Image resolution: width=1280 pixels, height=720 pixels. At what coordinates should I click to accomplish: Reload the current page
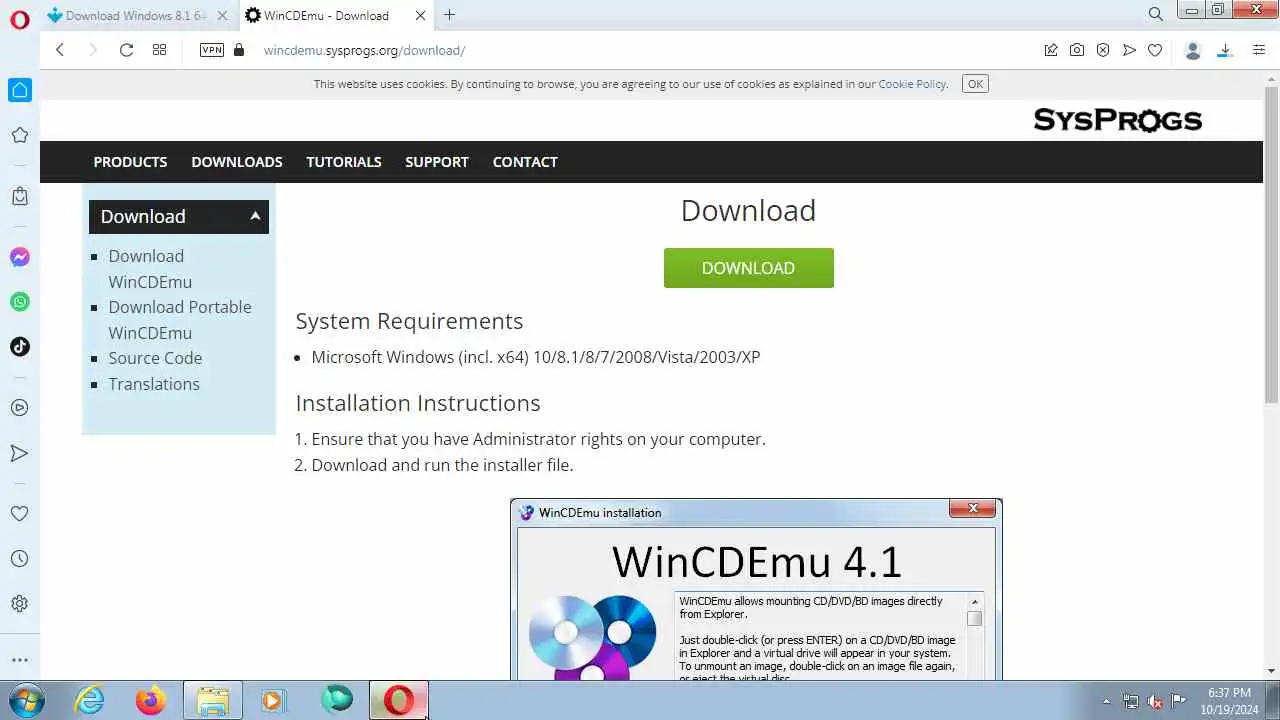click(126, 50)
